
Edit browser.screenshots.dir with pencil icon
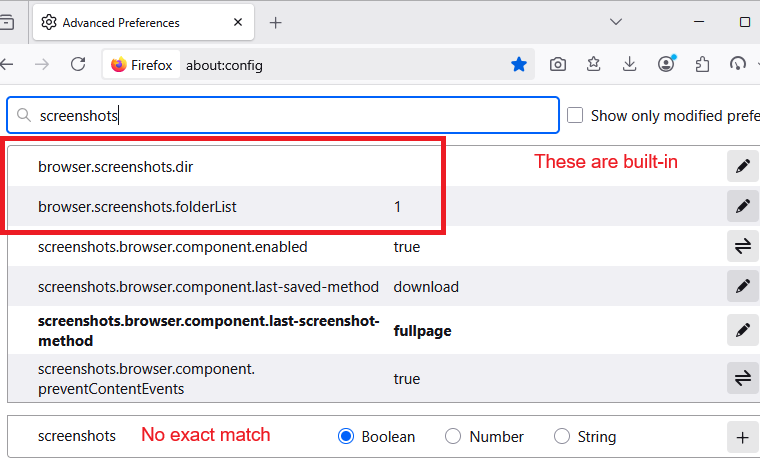(x=742, y=166)
